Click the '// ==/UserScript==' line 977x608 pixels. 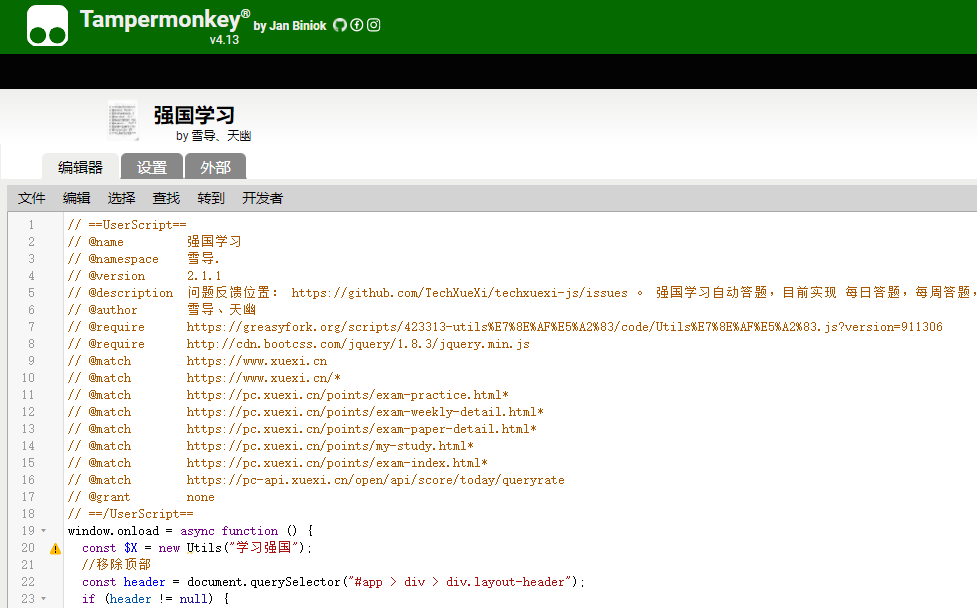point(131,514)
